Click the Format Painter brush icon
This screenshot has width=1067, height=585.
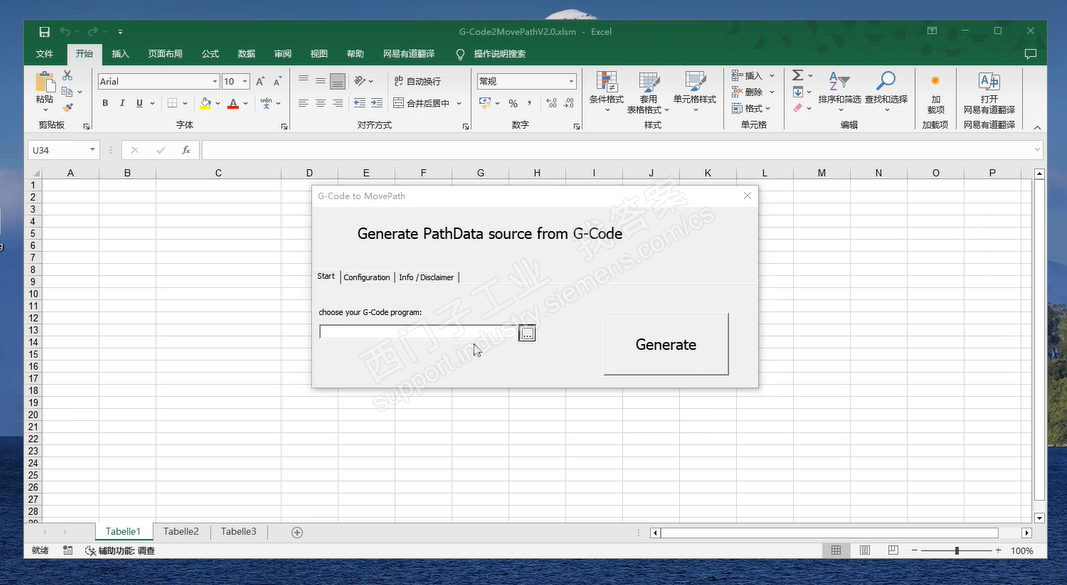point(67,107)
